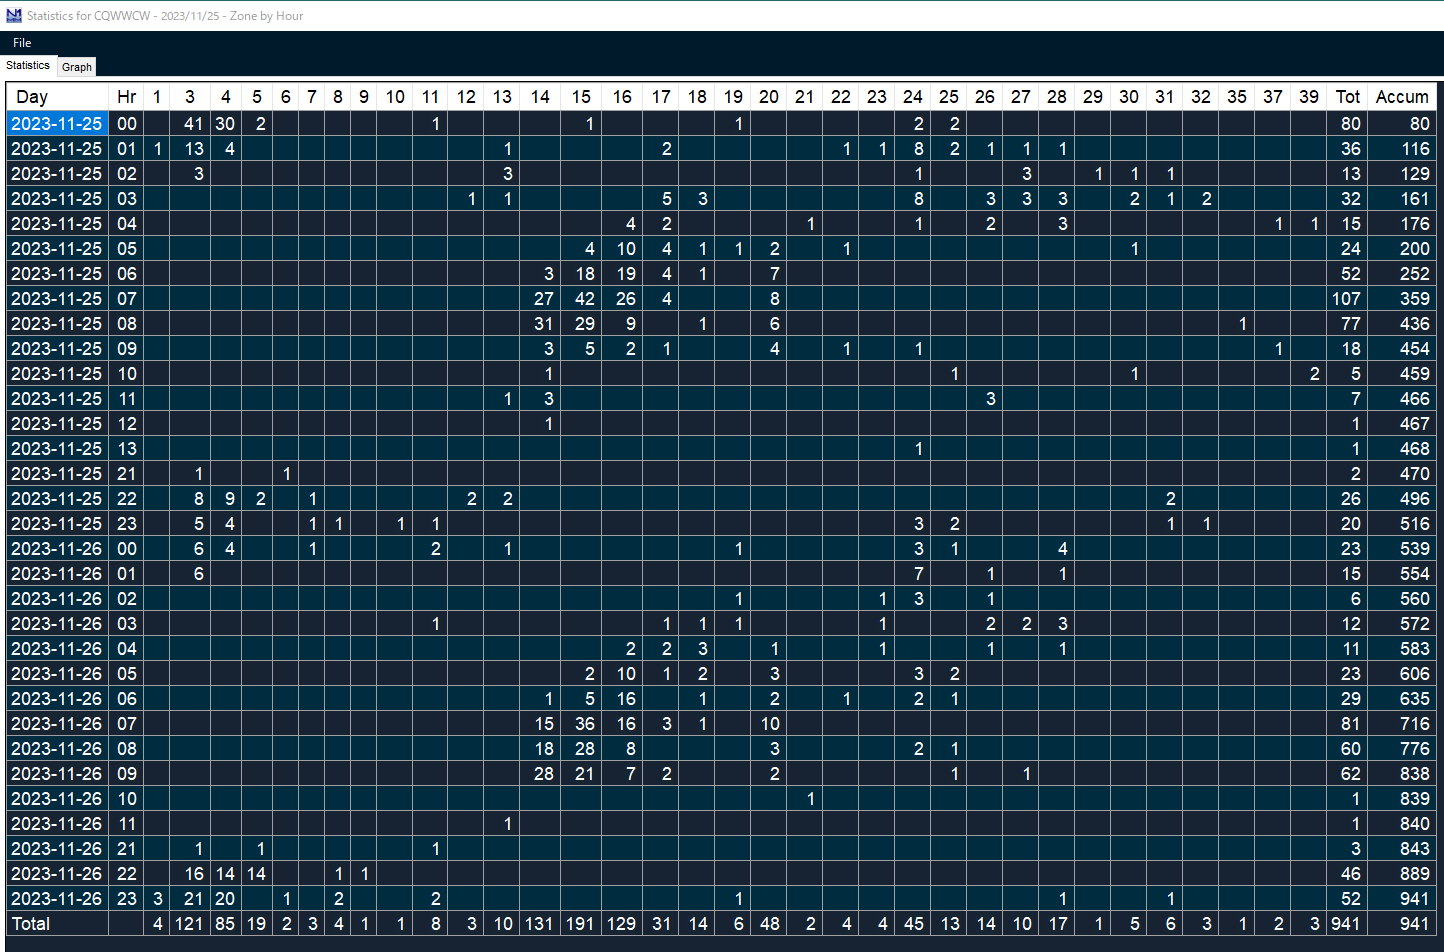Image resolution: width=1444 pixels, height=952 pixels.
Task: Click grand total 941 in Tot column
Action: point(1348,924)
